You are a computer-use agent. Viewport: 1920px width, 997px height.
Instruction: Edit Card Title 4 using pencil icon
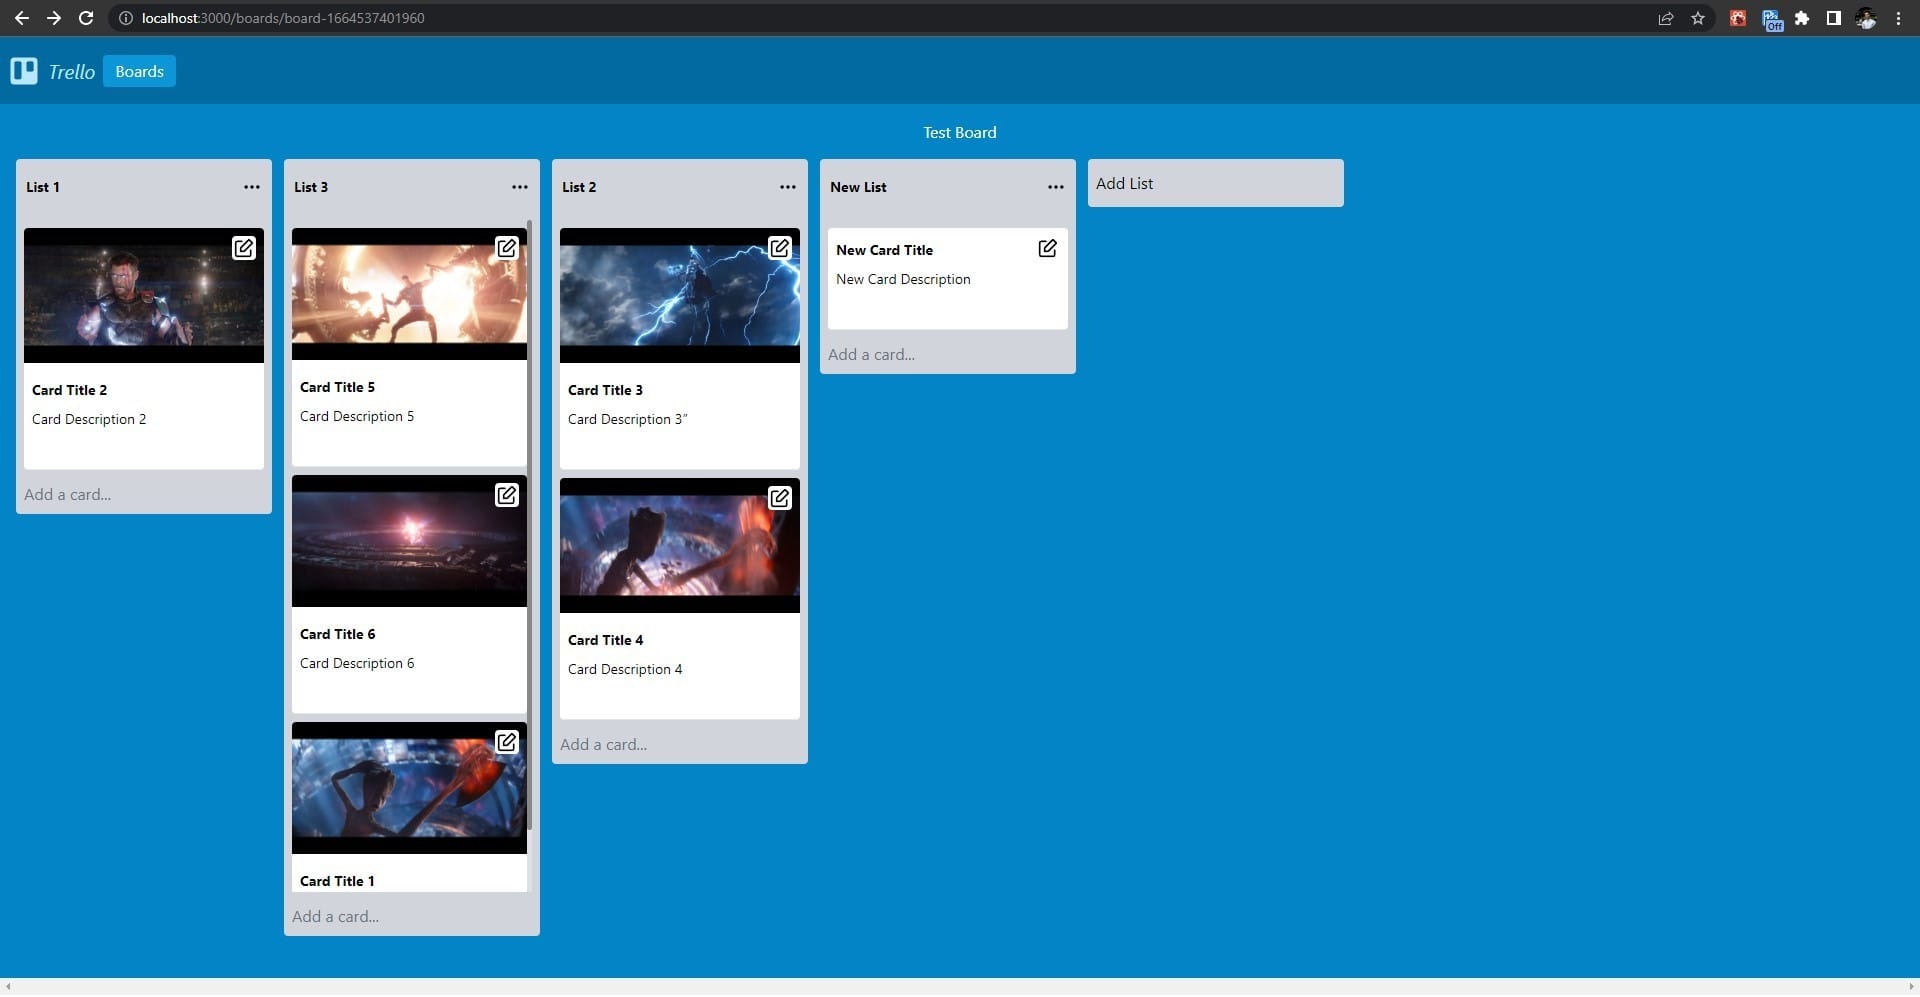(779, 498)
